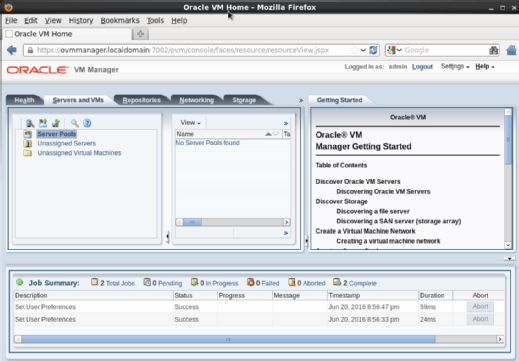Image resolution: width=519 pixels, height=362 pixels.
Task: Click the Complete jobs icon
Action: point(337,282)
